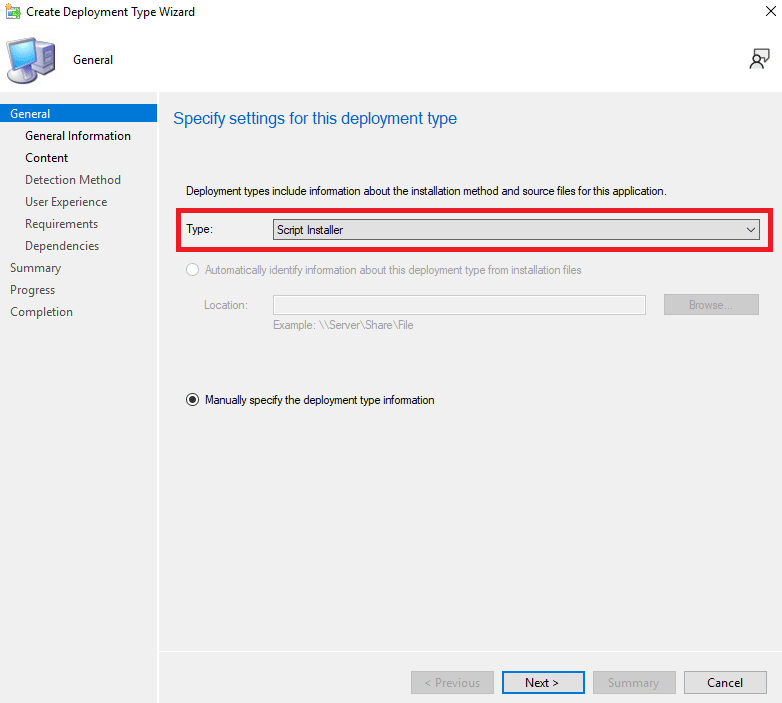This screenshot has width=782, height=703.
Task: Open the User Experience step
Action: (66, 202)
